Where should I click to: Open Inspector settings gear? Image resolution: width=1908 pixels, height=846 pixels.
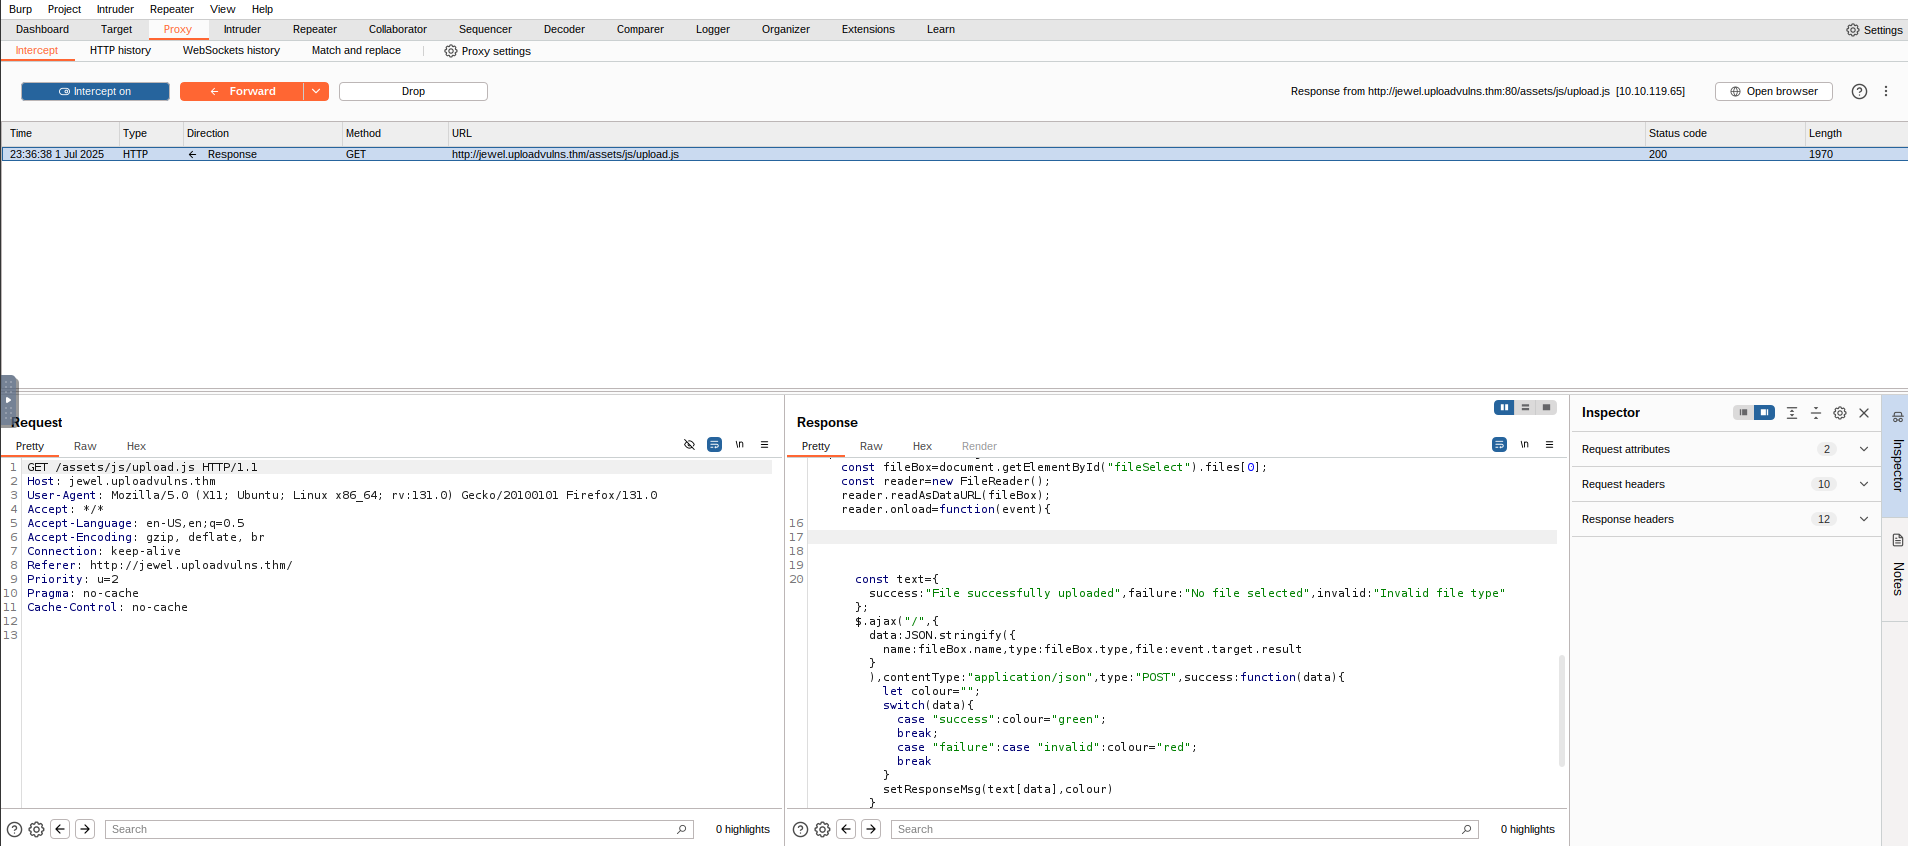[1840, 412]
